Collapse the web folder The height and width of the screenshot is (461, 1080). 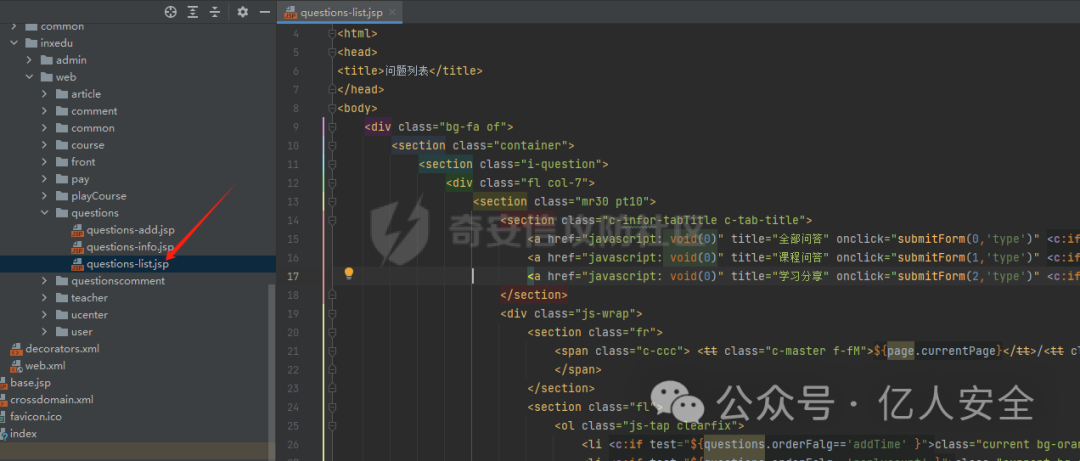click(30, 77)
